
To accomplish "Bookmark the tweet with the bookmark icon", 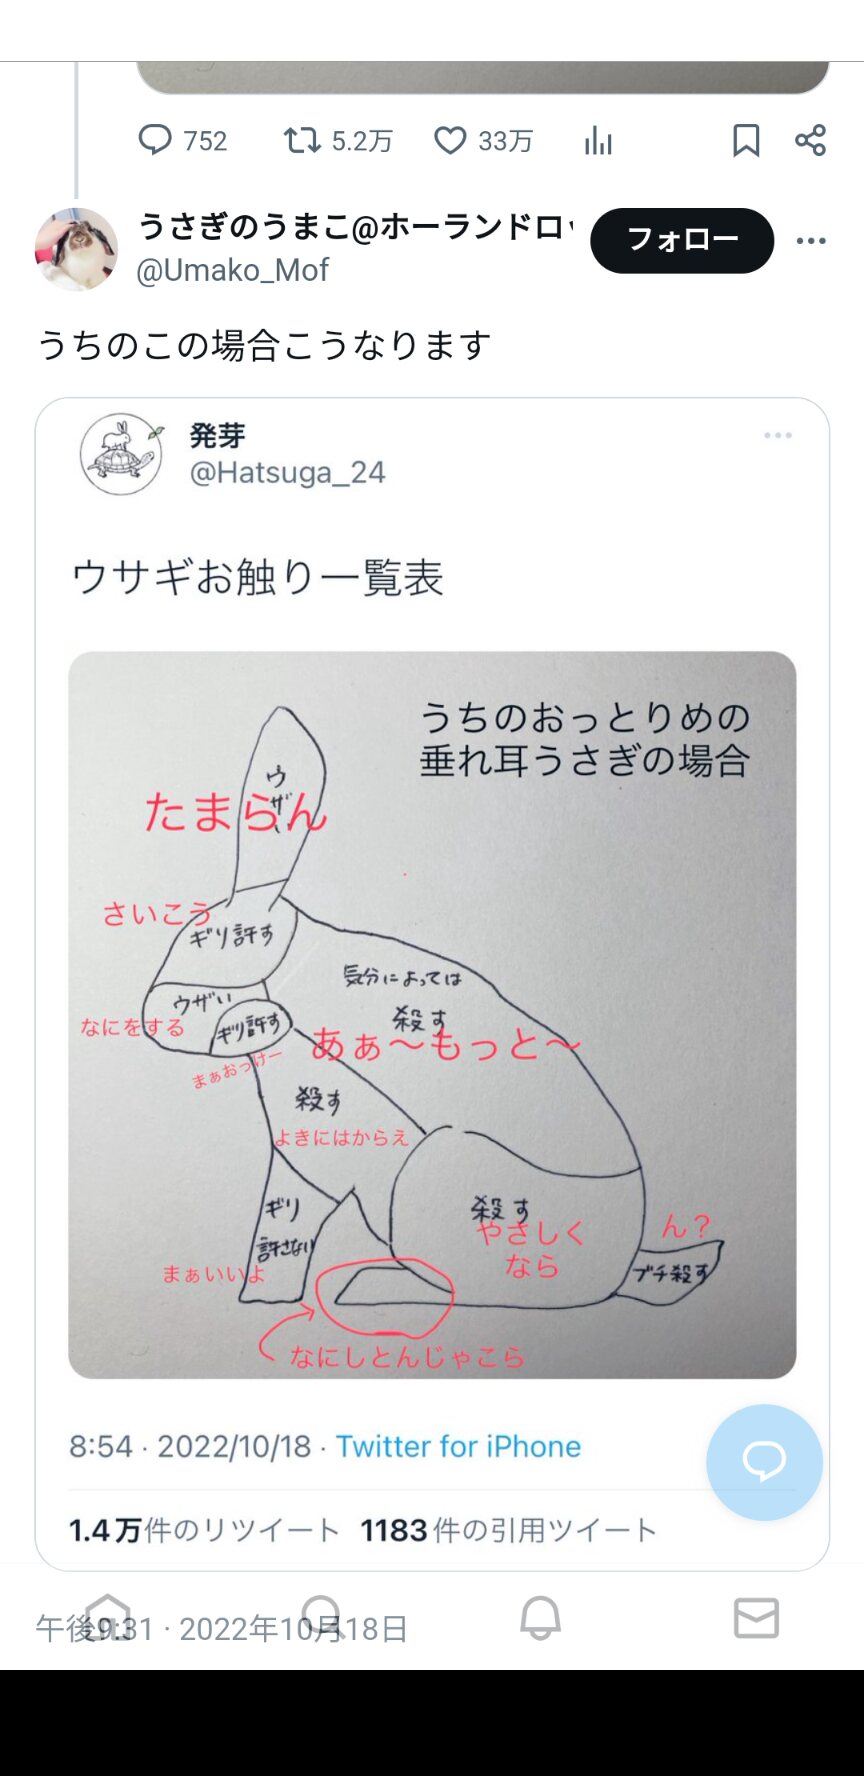I will (x=746, y=141).
